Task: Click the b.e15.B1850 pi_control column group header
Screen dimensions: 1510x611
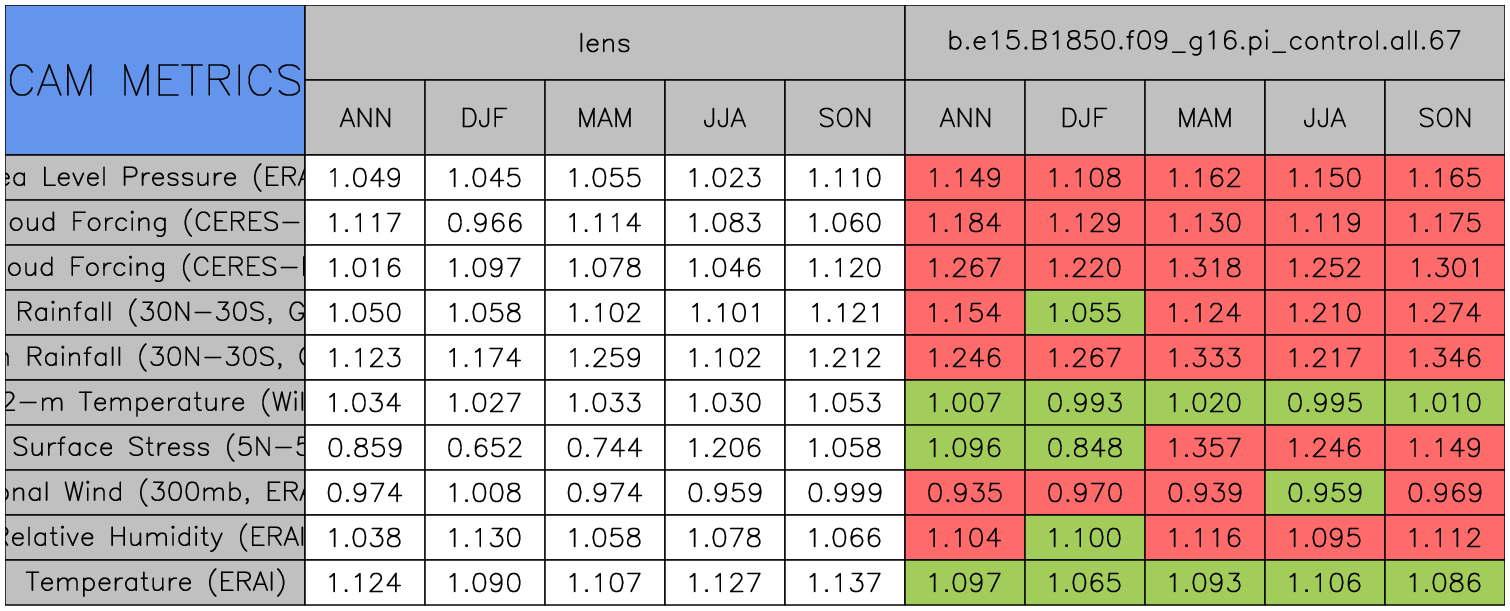Action: coord(1204,43)
